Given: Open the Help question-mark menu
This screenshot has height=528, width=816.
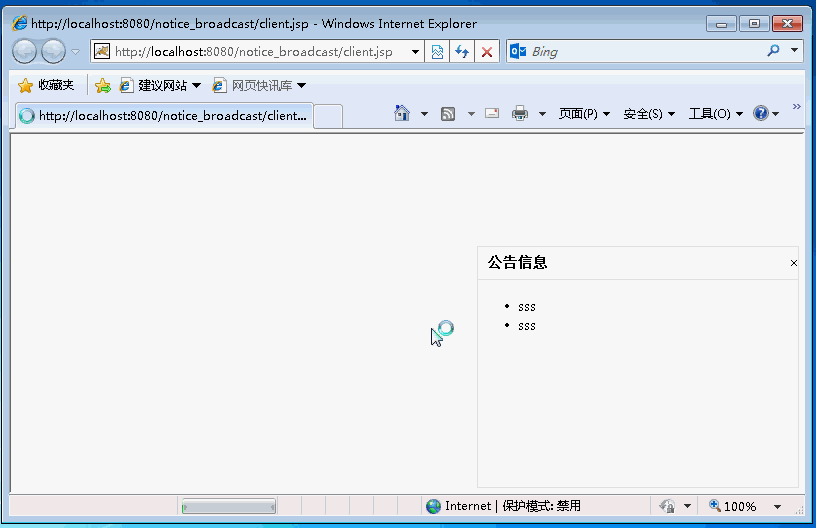Looking at the screenshot, I should pos(766,113).
